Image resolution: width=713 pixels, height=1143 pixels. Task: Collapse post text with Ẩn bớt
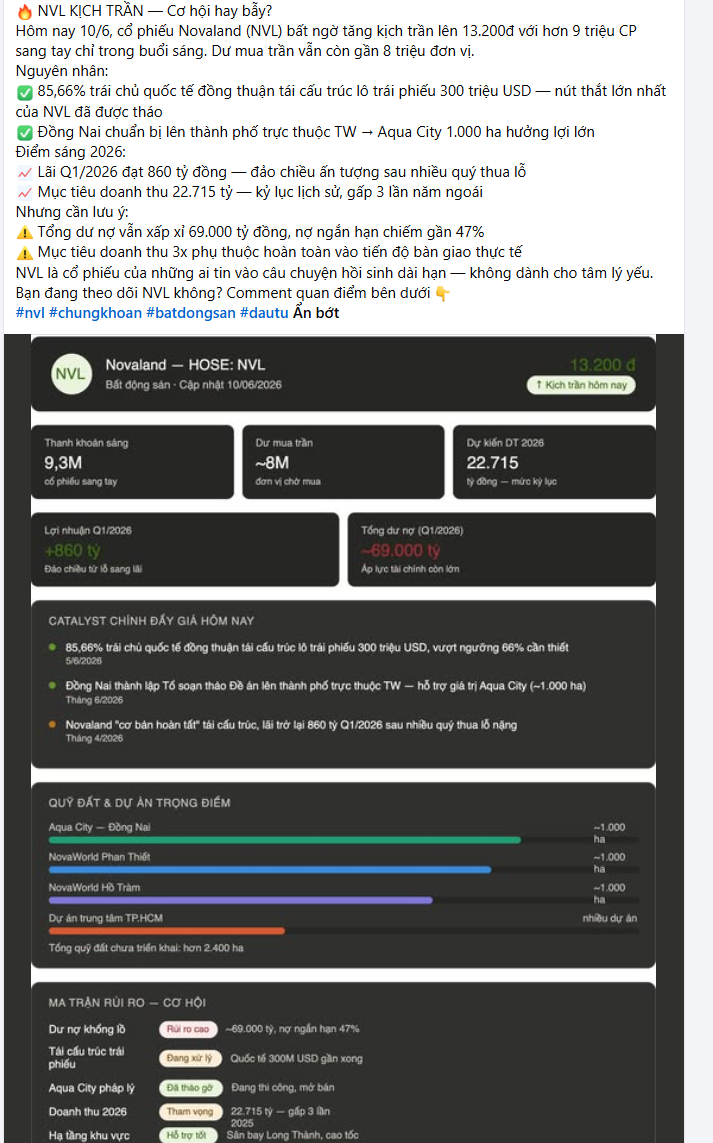(x=316, y=313)
